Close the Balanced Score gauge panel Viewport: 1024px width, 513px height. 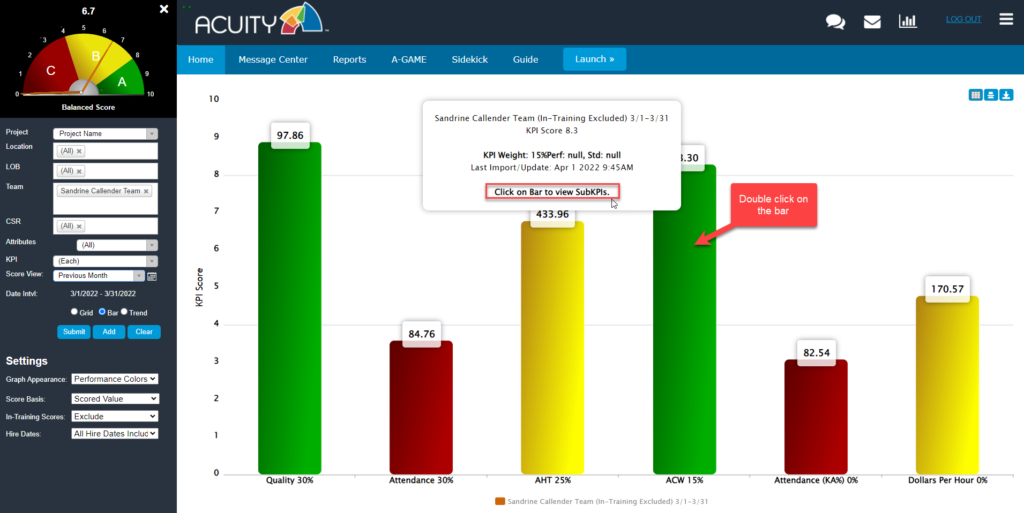(x=164, y=9)
